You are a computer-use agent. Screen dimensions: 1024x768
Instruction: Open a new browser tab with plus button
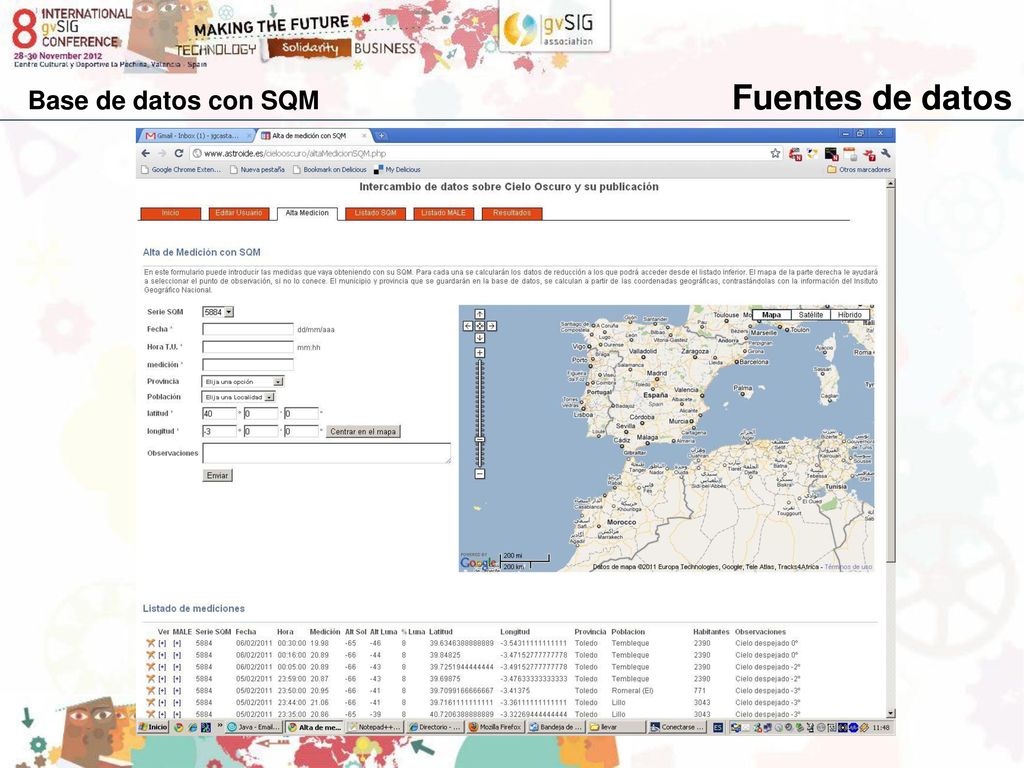pyautogui.click(x=381, y=135)
